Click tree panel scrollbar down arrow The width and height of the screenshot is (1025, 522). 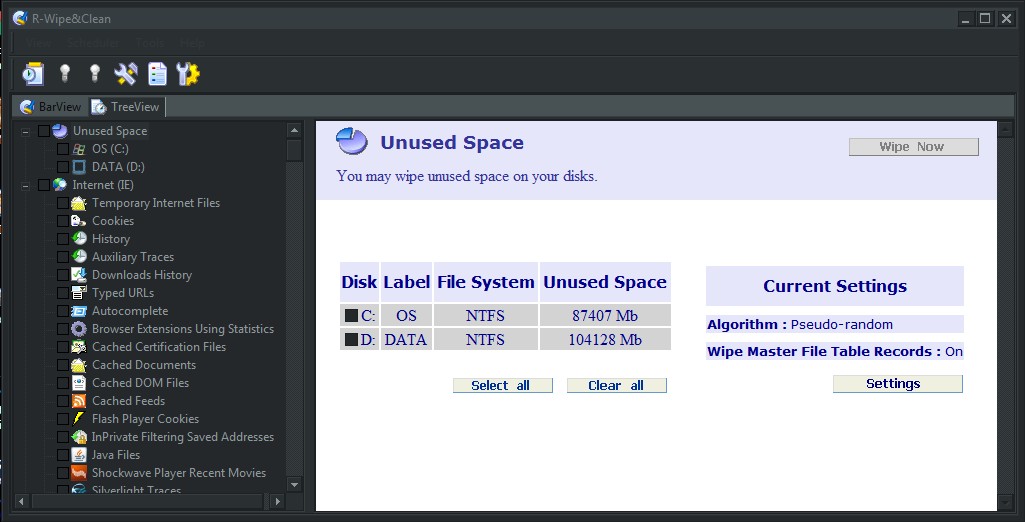[294, 484]
